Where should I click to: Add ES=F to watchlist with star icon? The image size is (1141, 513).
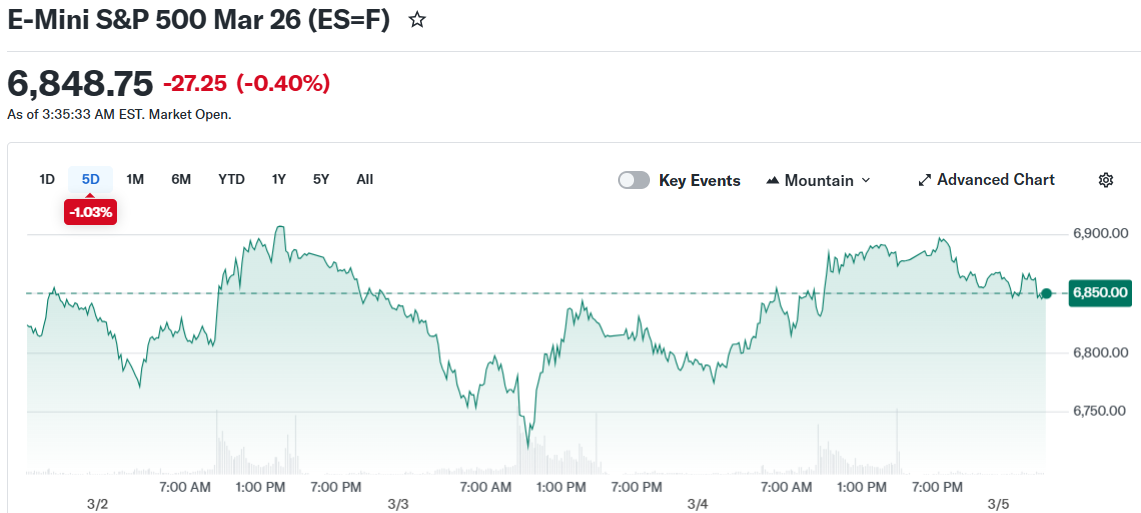(x=417, y=20)
